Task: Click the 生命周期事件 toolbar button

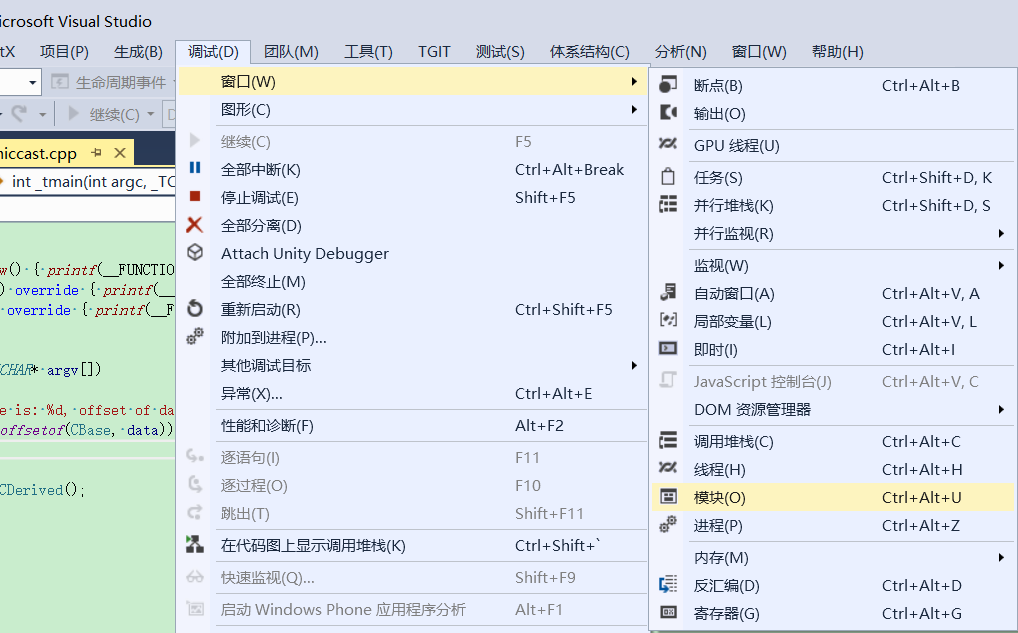Action: point(109,82)
